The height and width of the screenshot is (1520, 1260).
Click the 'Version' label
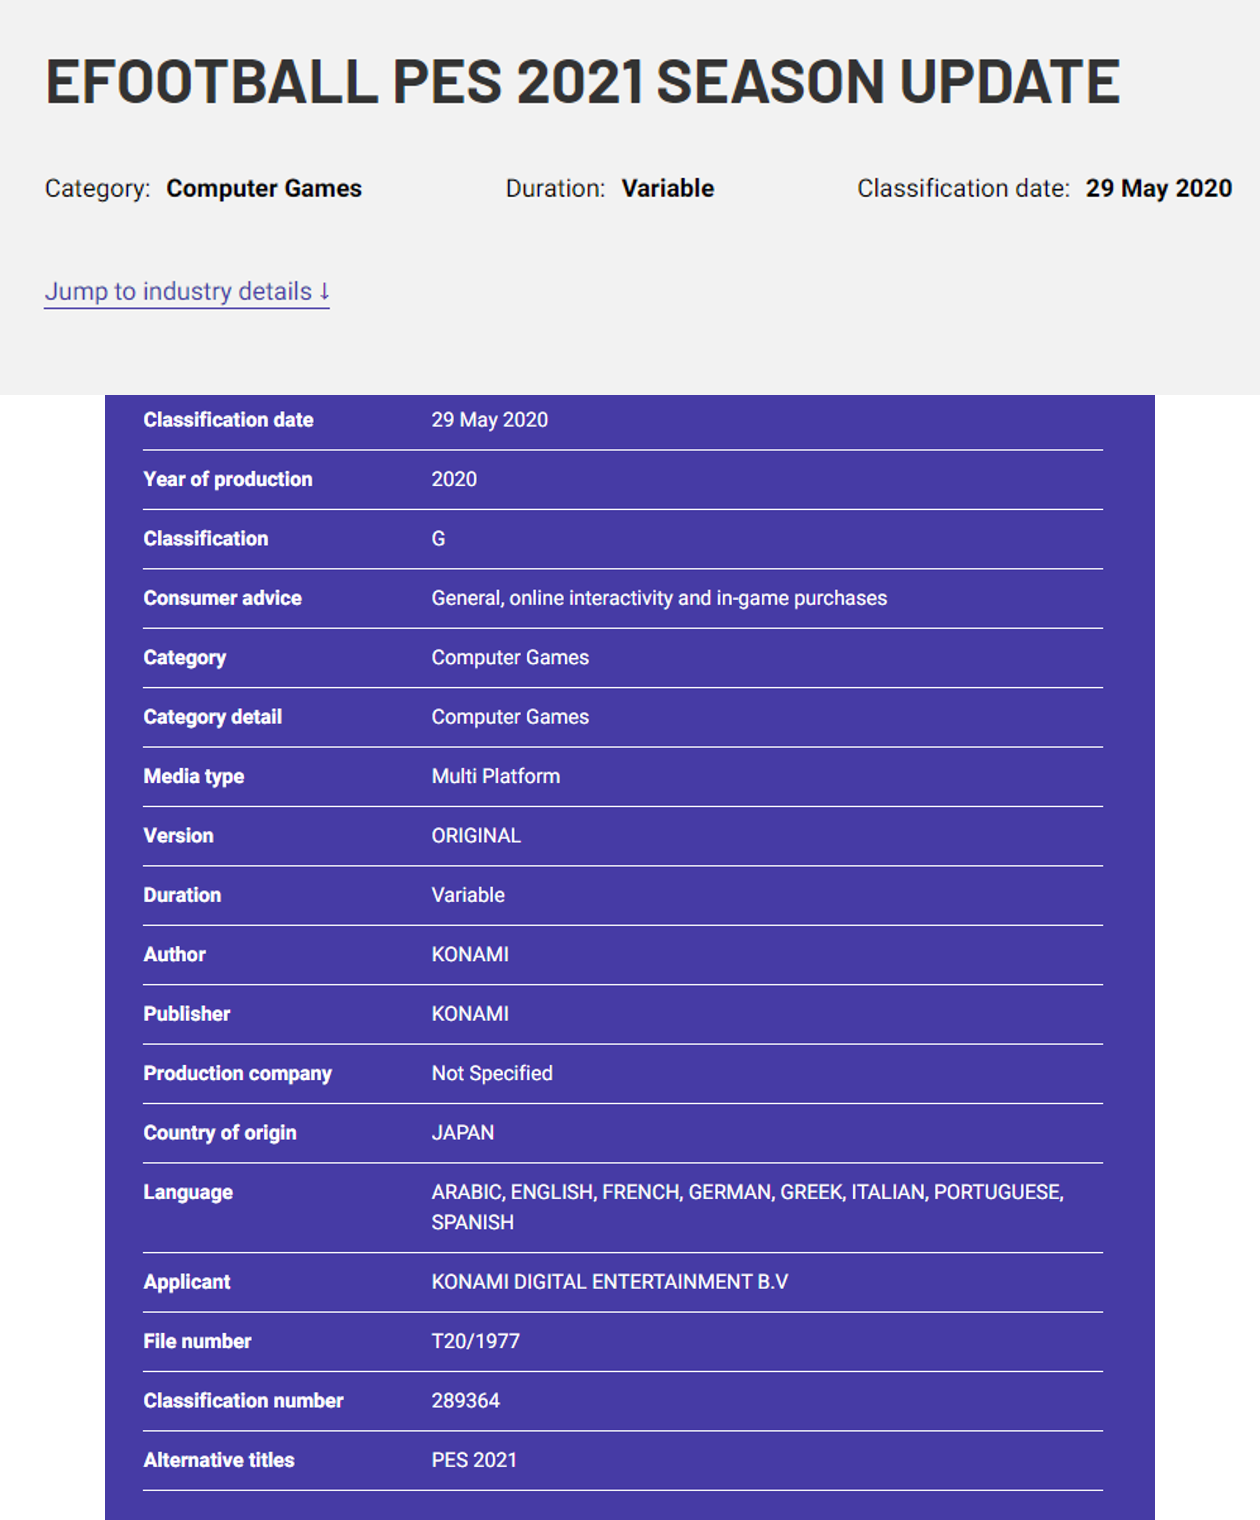tap(178, 836)
